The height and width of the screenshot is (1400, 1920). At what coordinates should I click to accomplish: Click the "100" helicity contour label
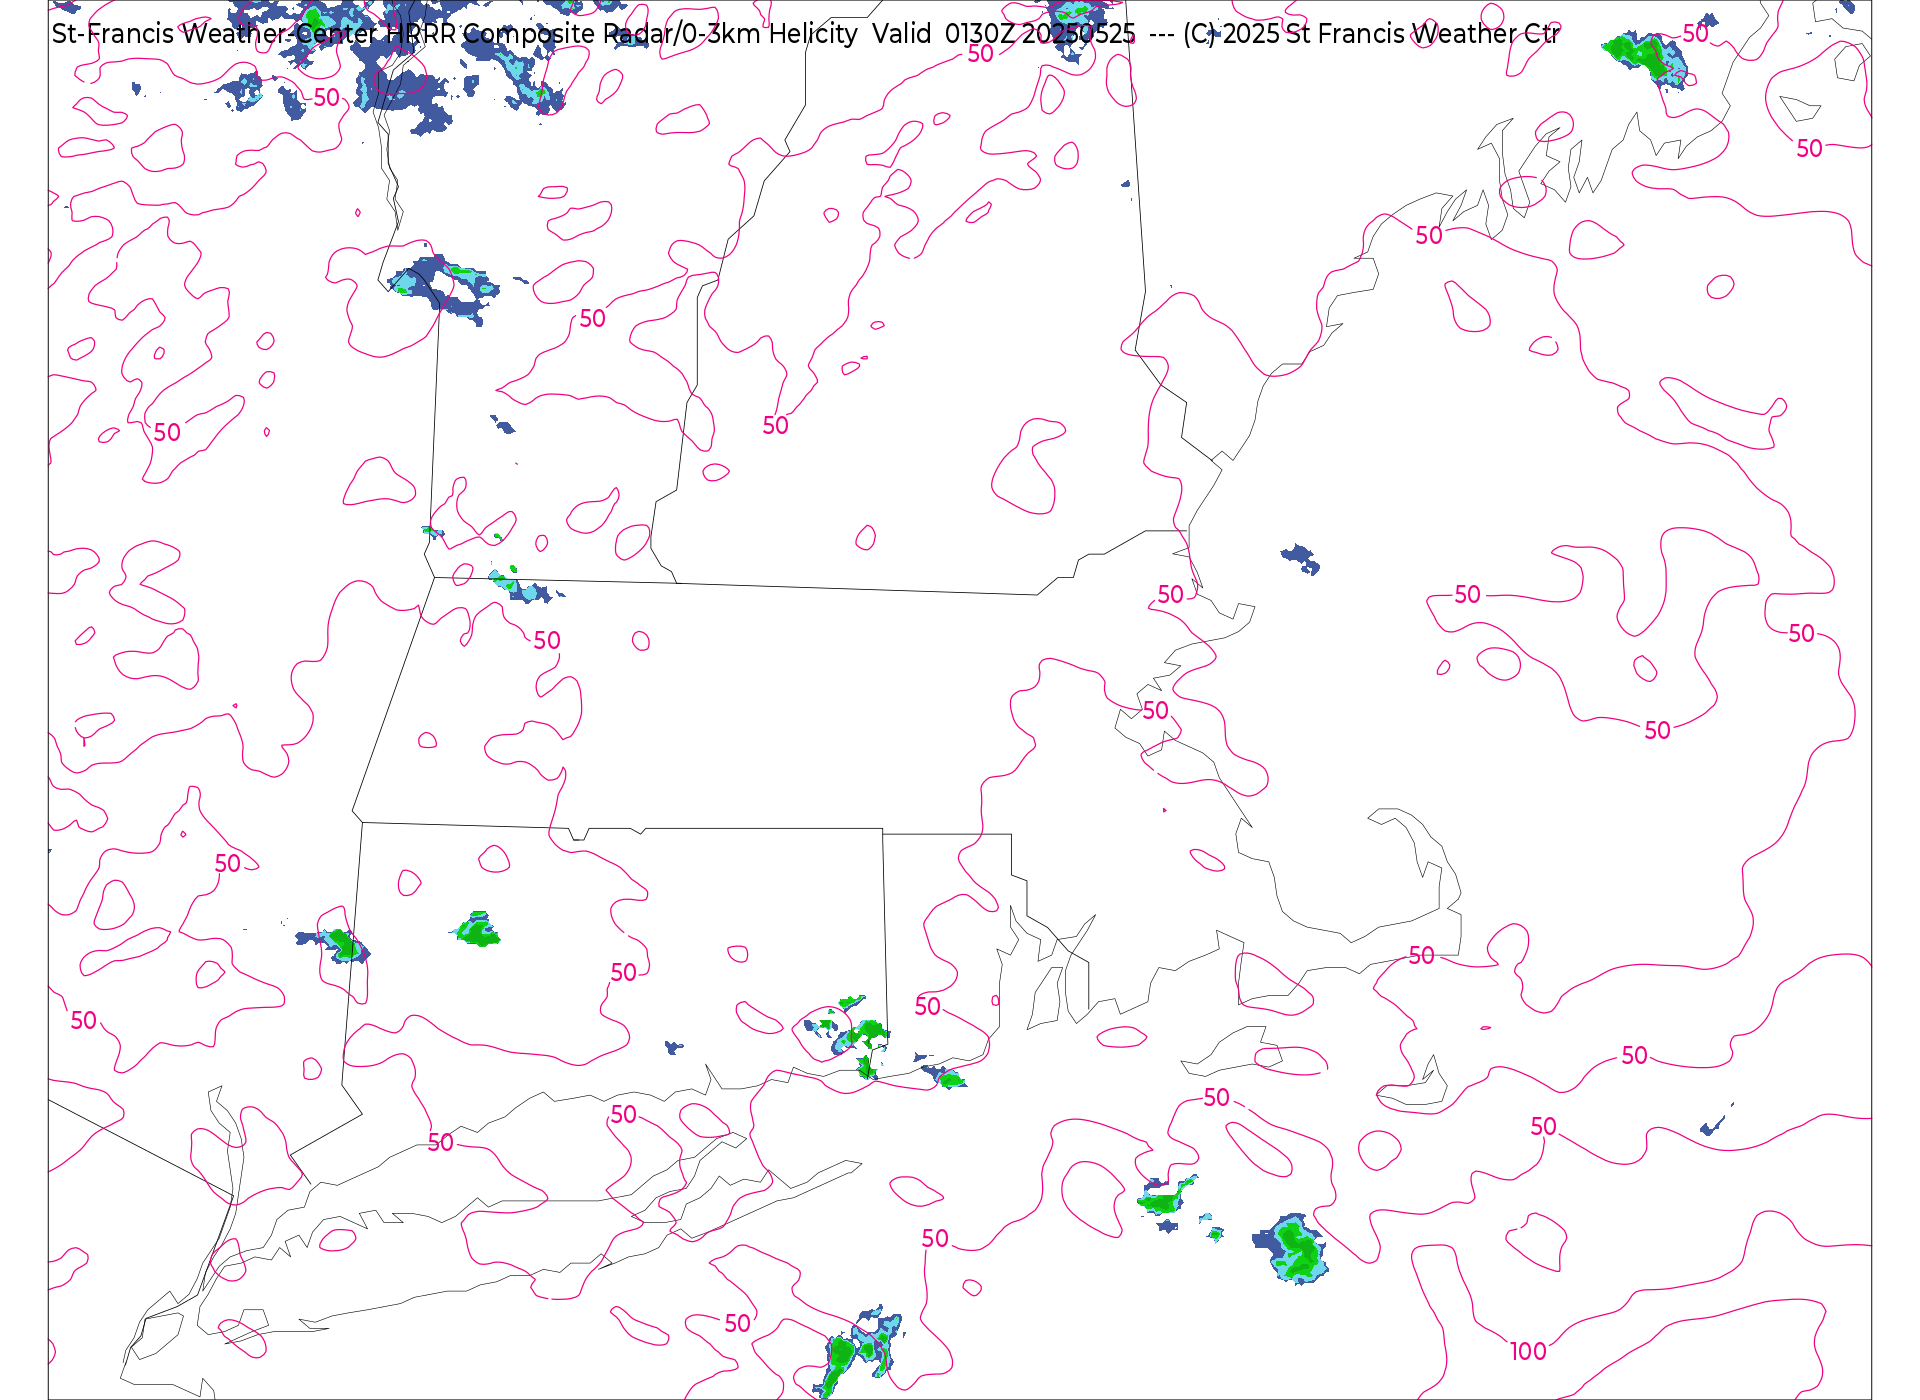tap(1528, 1352)
